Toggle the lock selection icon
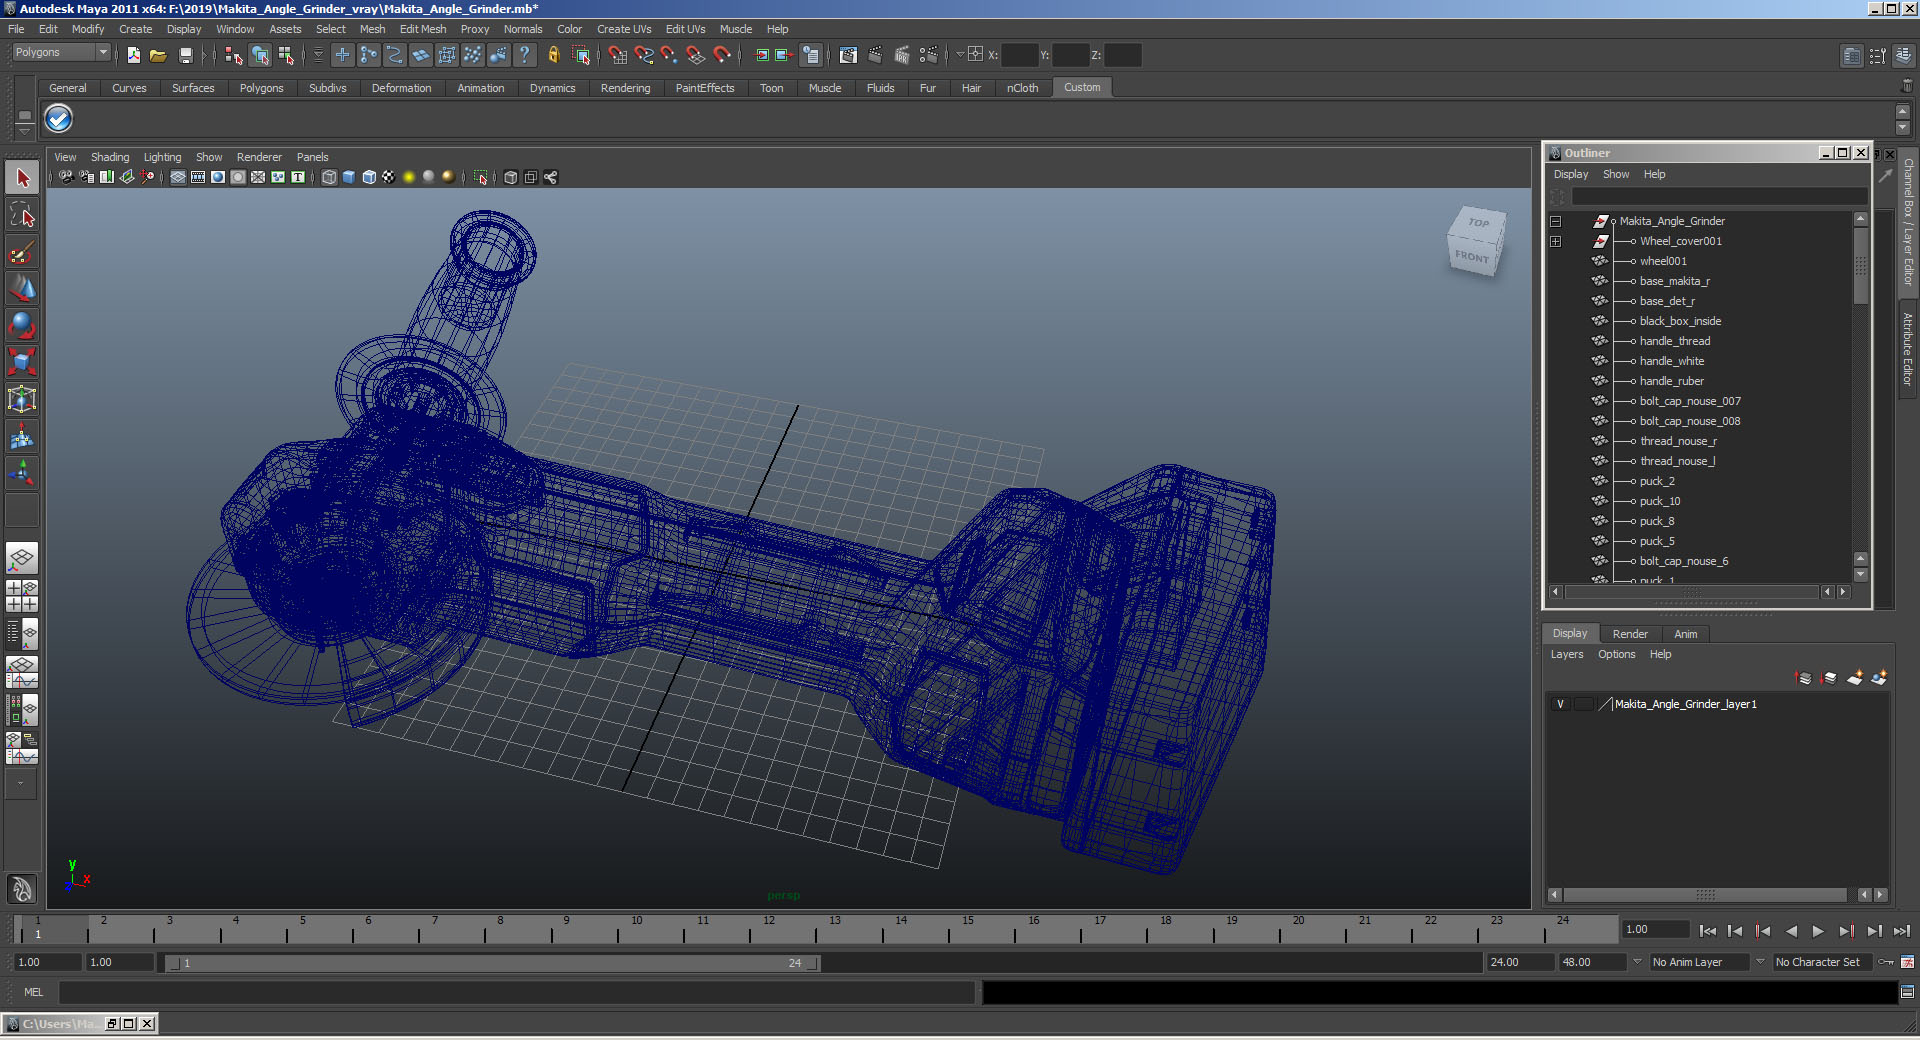The image size is (1920, 1040). [553, 55]
